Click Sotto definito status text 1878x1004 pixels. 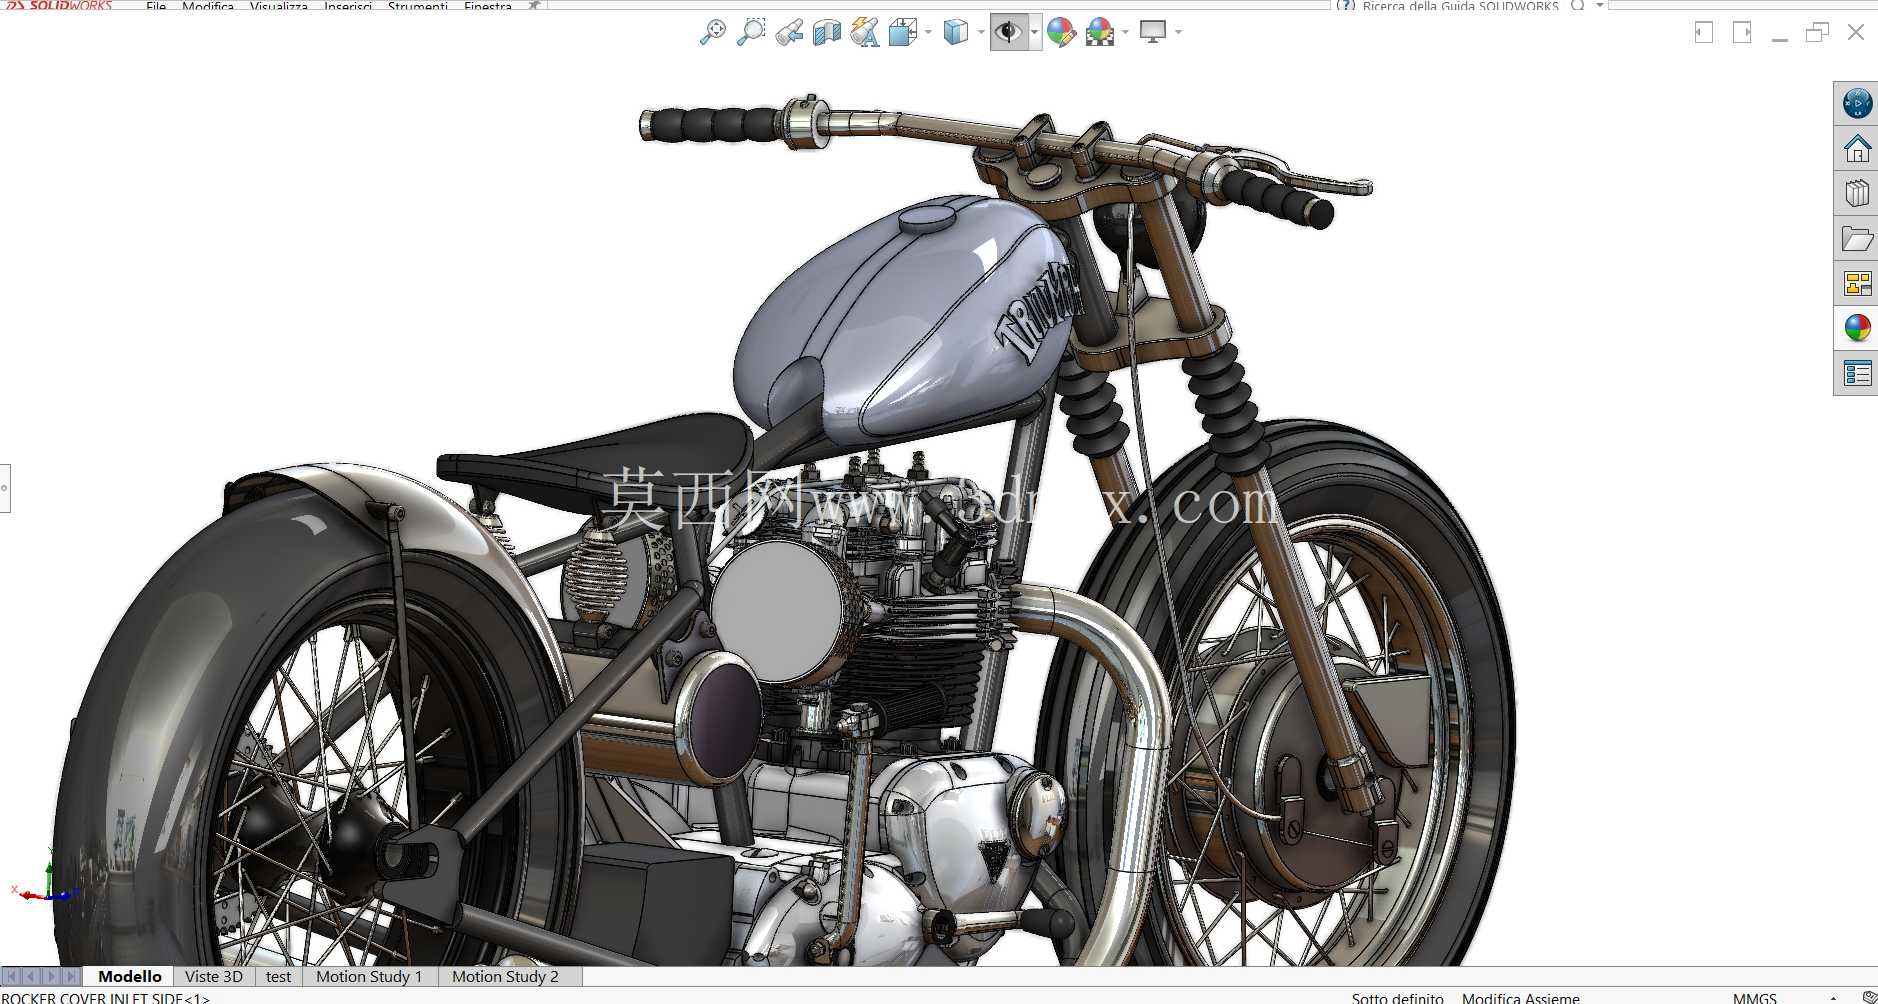1397,997
